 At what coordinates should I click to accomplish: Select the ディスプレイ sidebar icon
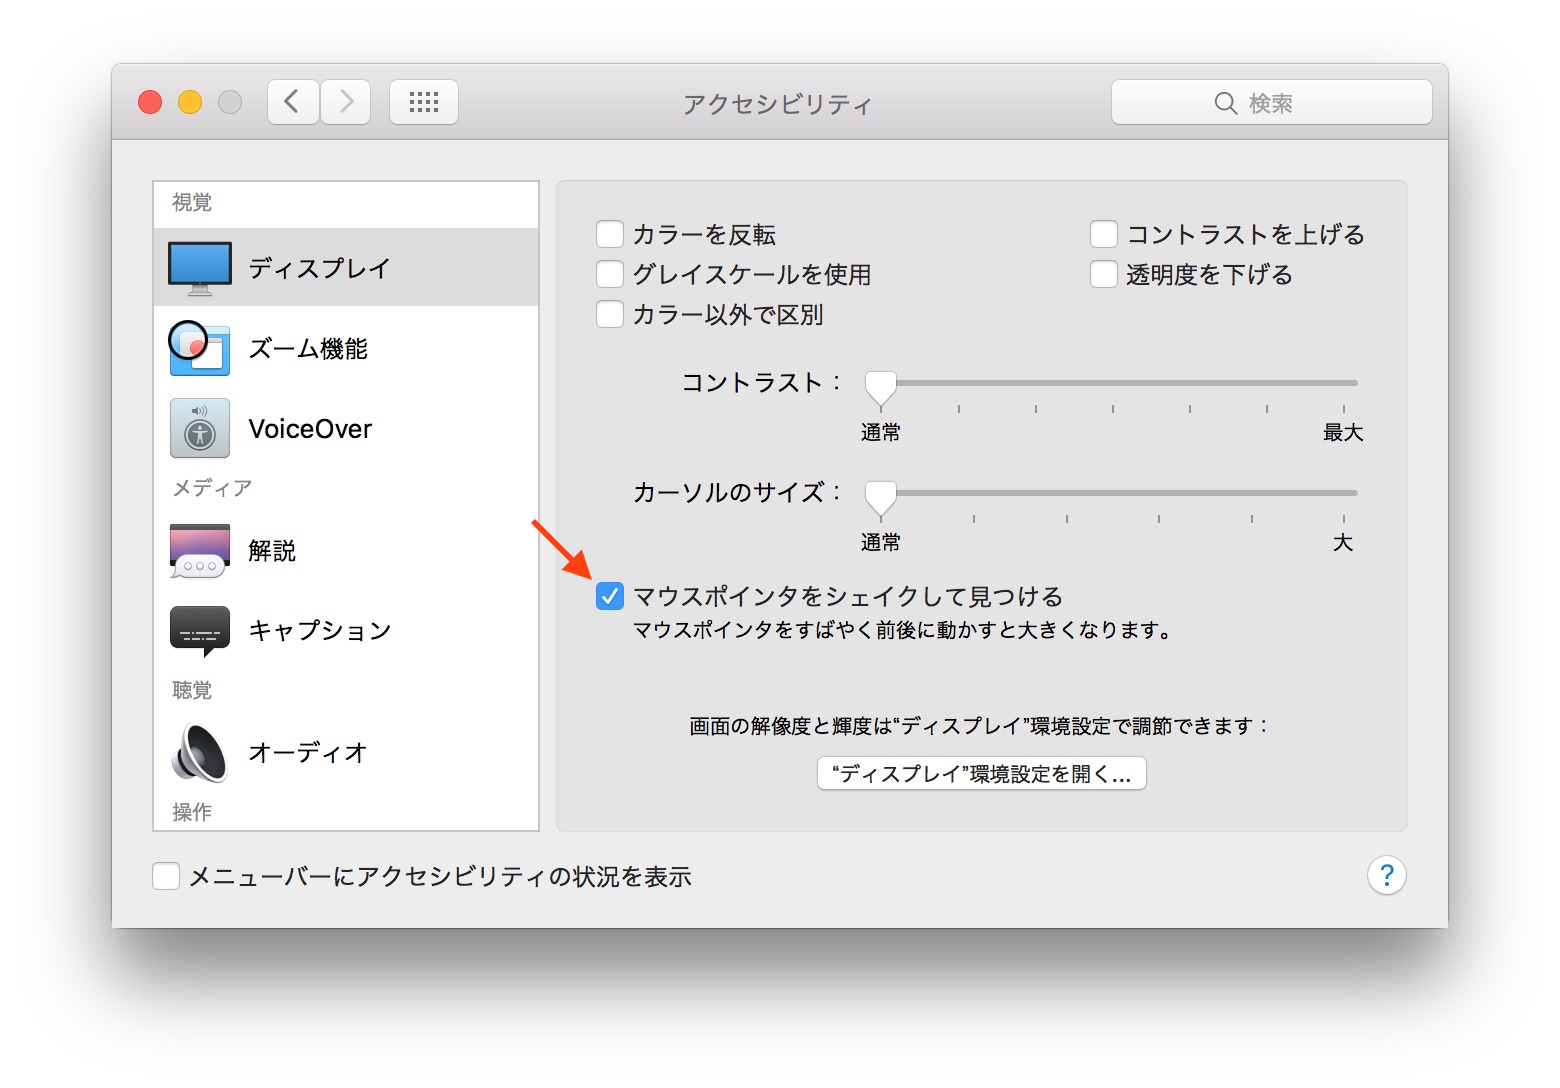199,267
